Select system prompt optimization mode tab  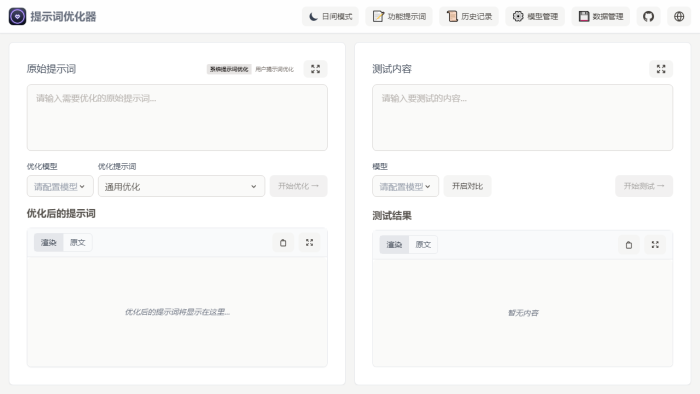pyautogui.click(x=229, y=69)
